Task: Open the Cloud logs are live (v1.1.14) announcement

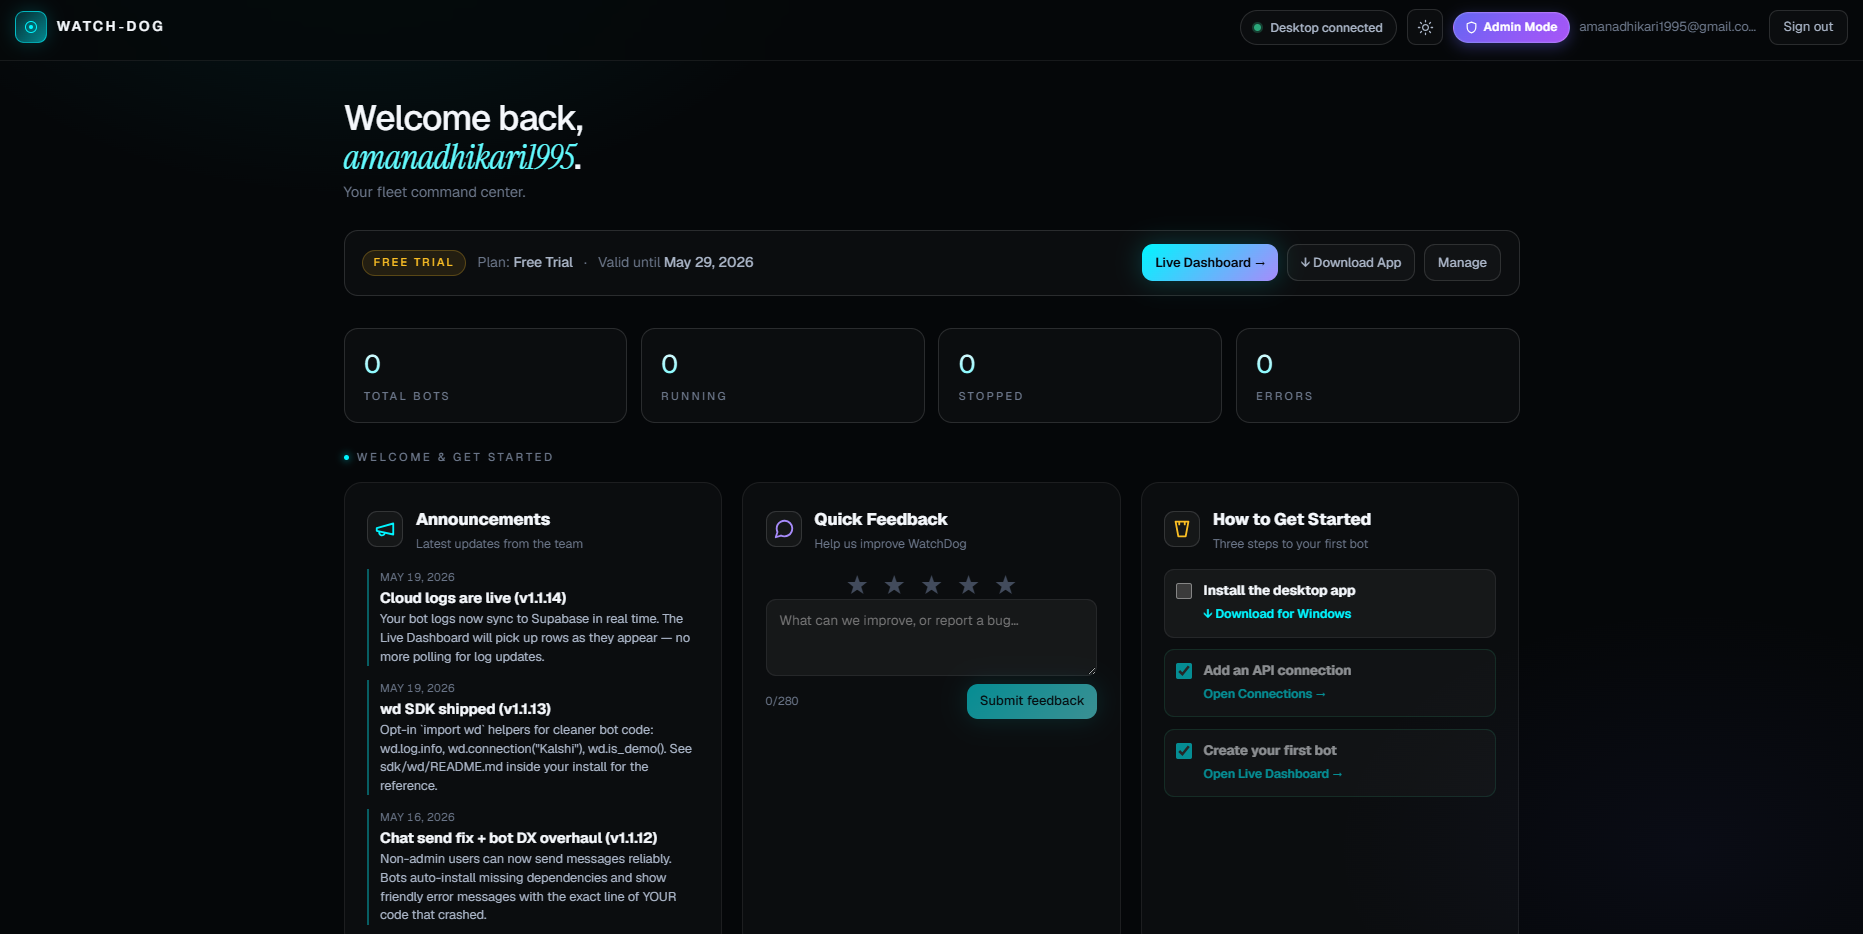Action: point(473,598)
